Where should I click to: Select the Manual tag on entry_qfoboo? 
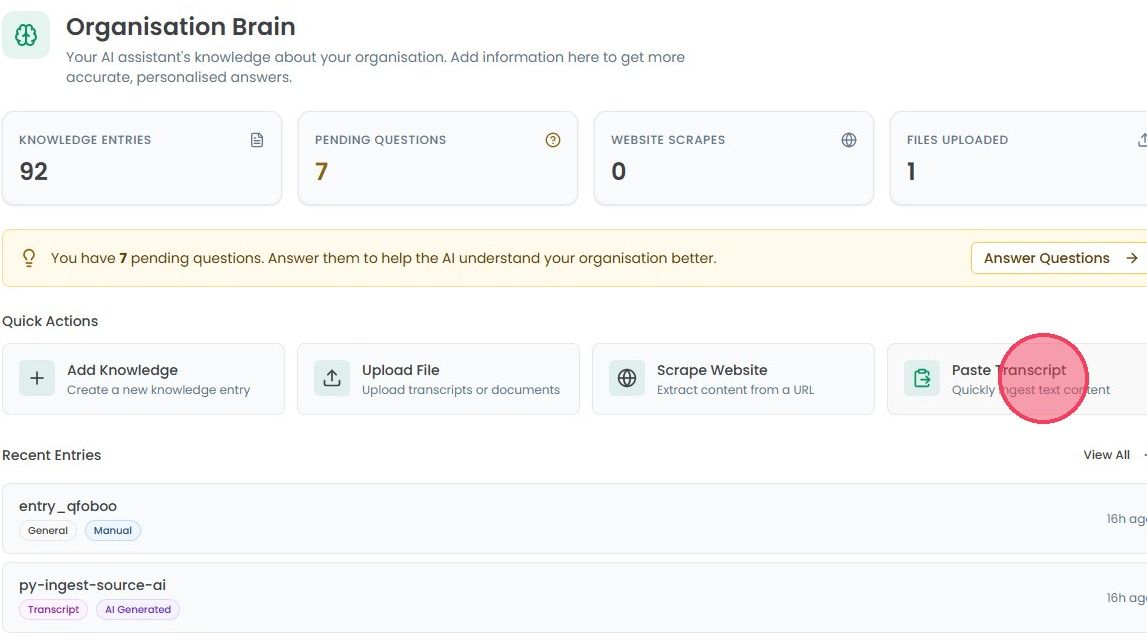(x=113, y=531)
